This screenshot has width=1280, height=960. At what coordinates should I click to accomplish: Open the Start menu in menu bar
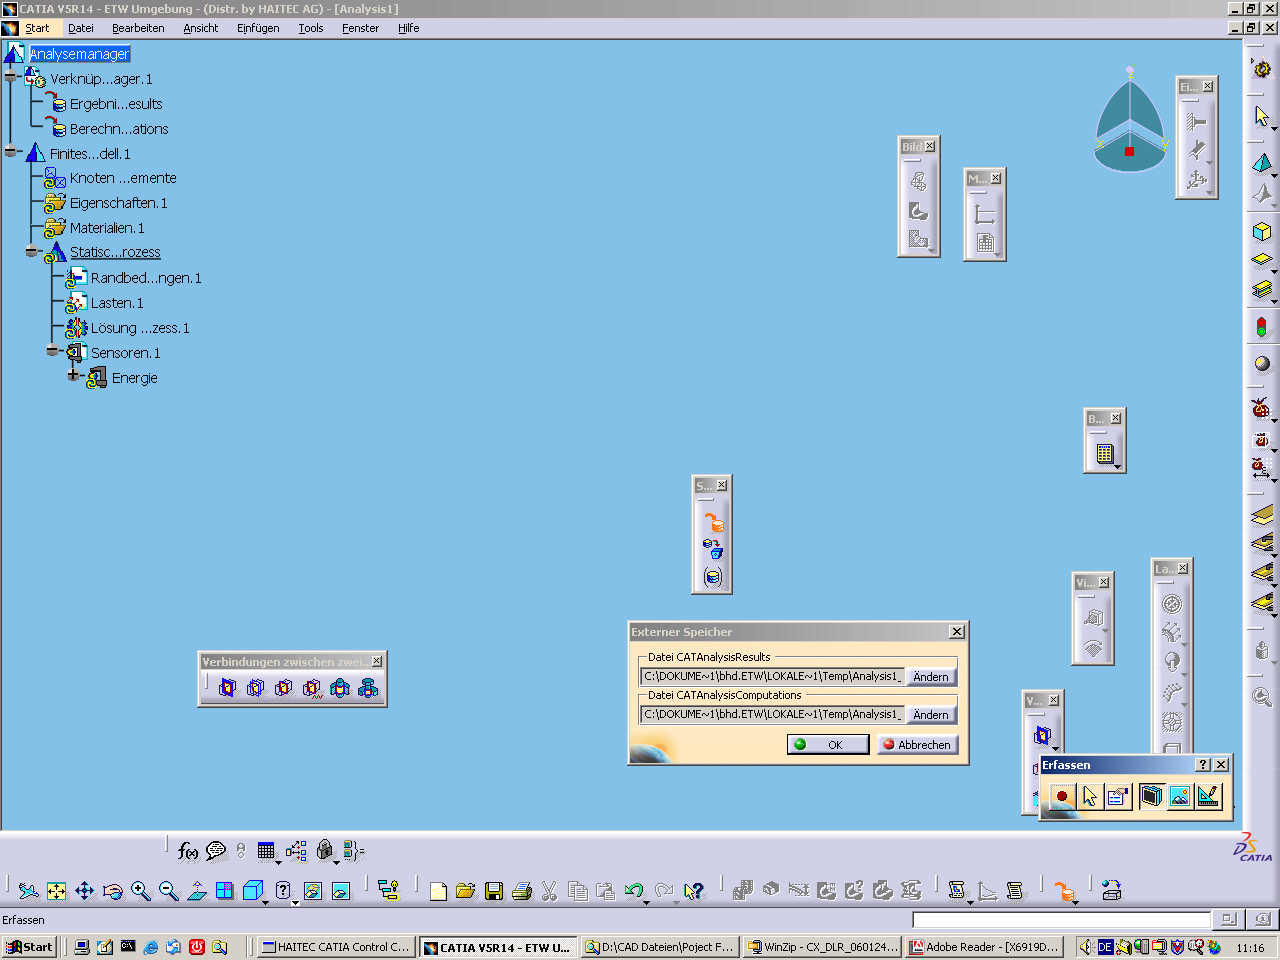pyautogui.click(x=37, y=28)
